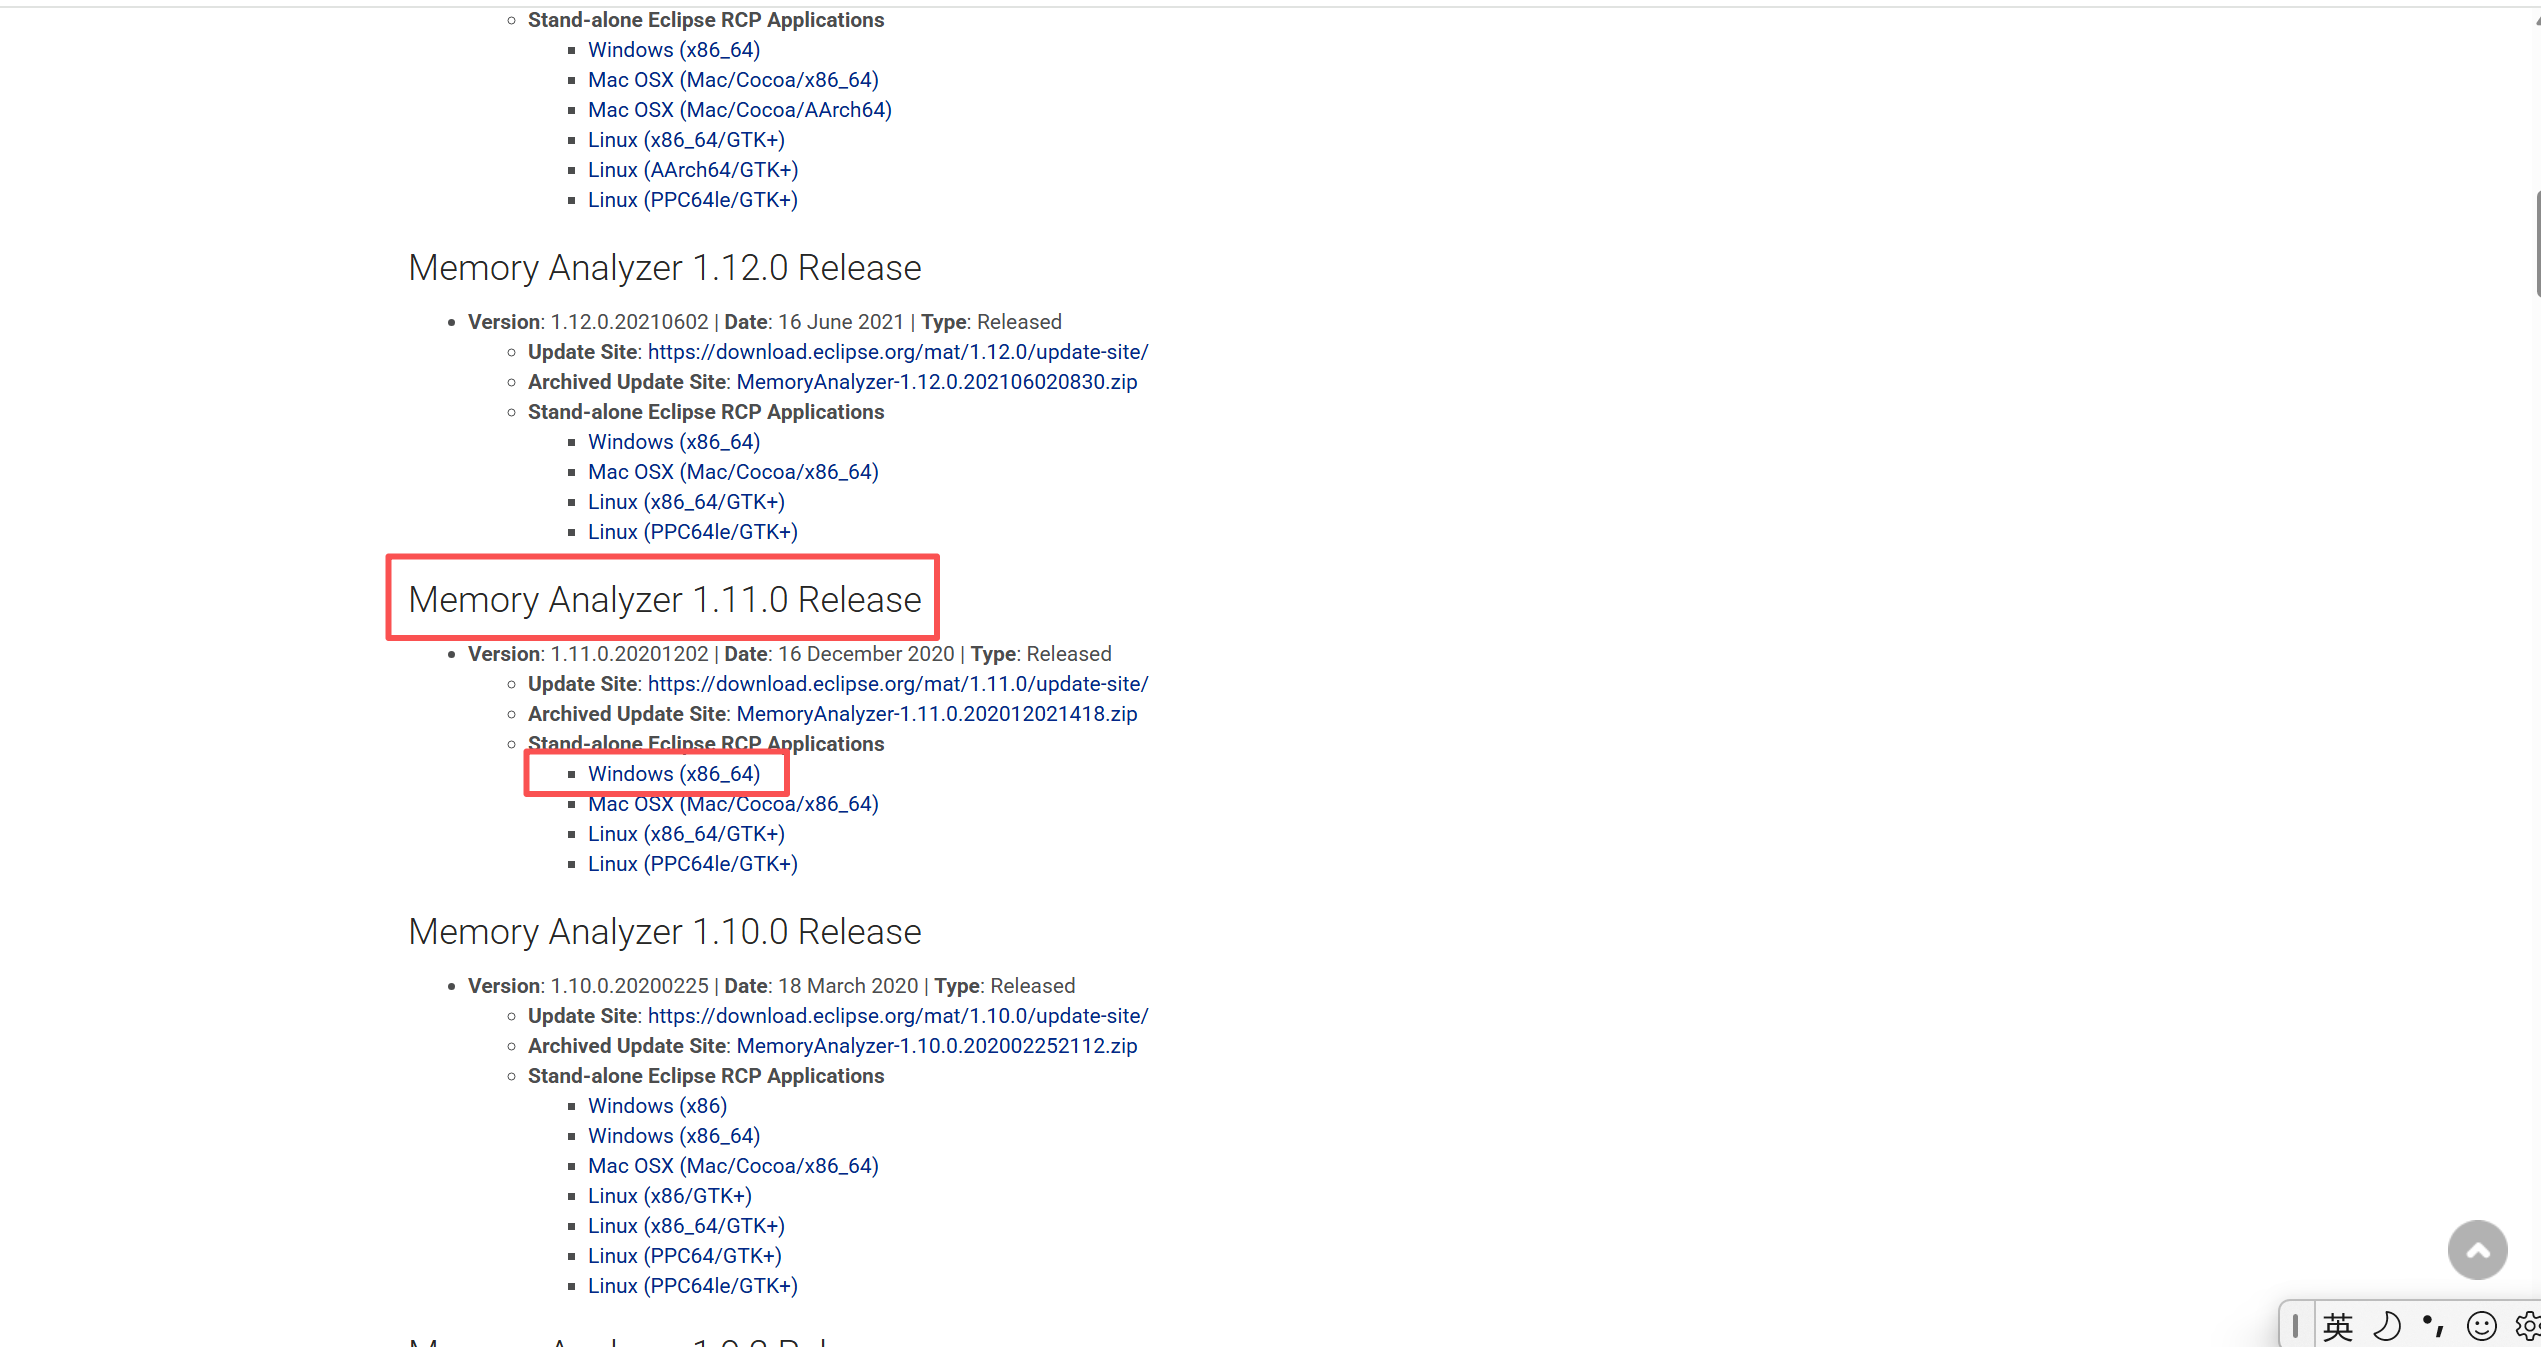Click Linux (x86_64/GTK+) under 1.11.0 Release
Screen dimensions: 2541x1347
click(x=686, y=834)
